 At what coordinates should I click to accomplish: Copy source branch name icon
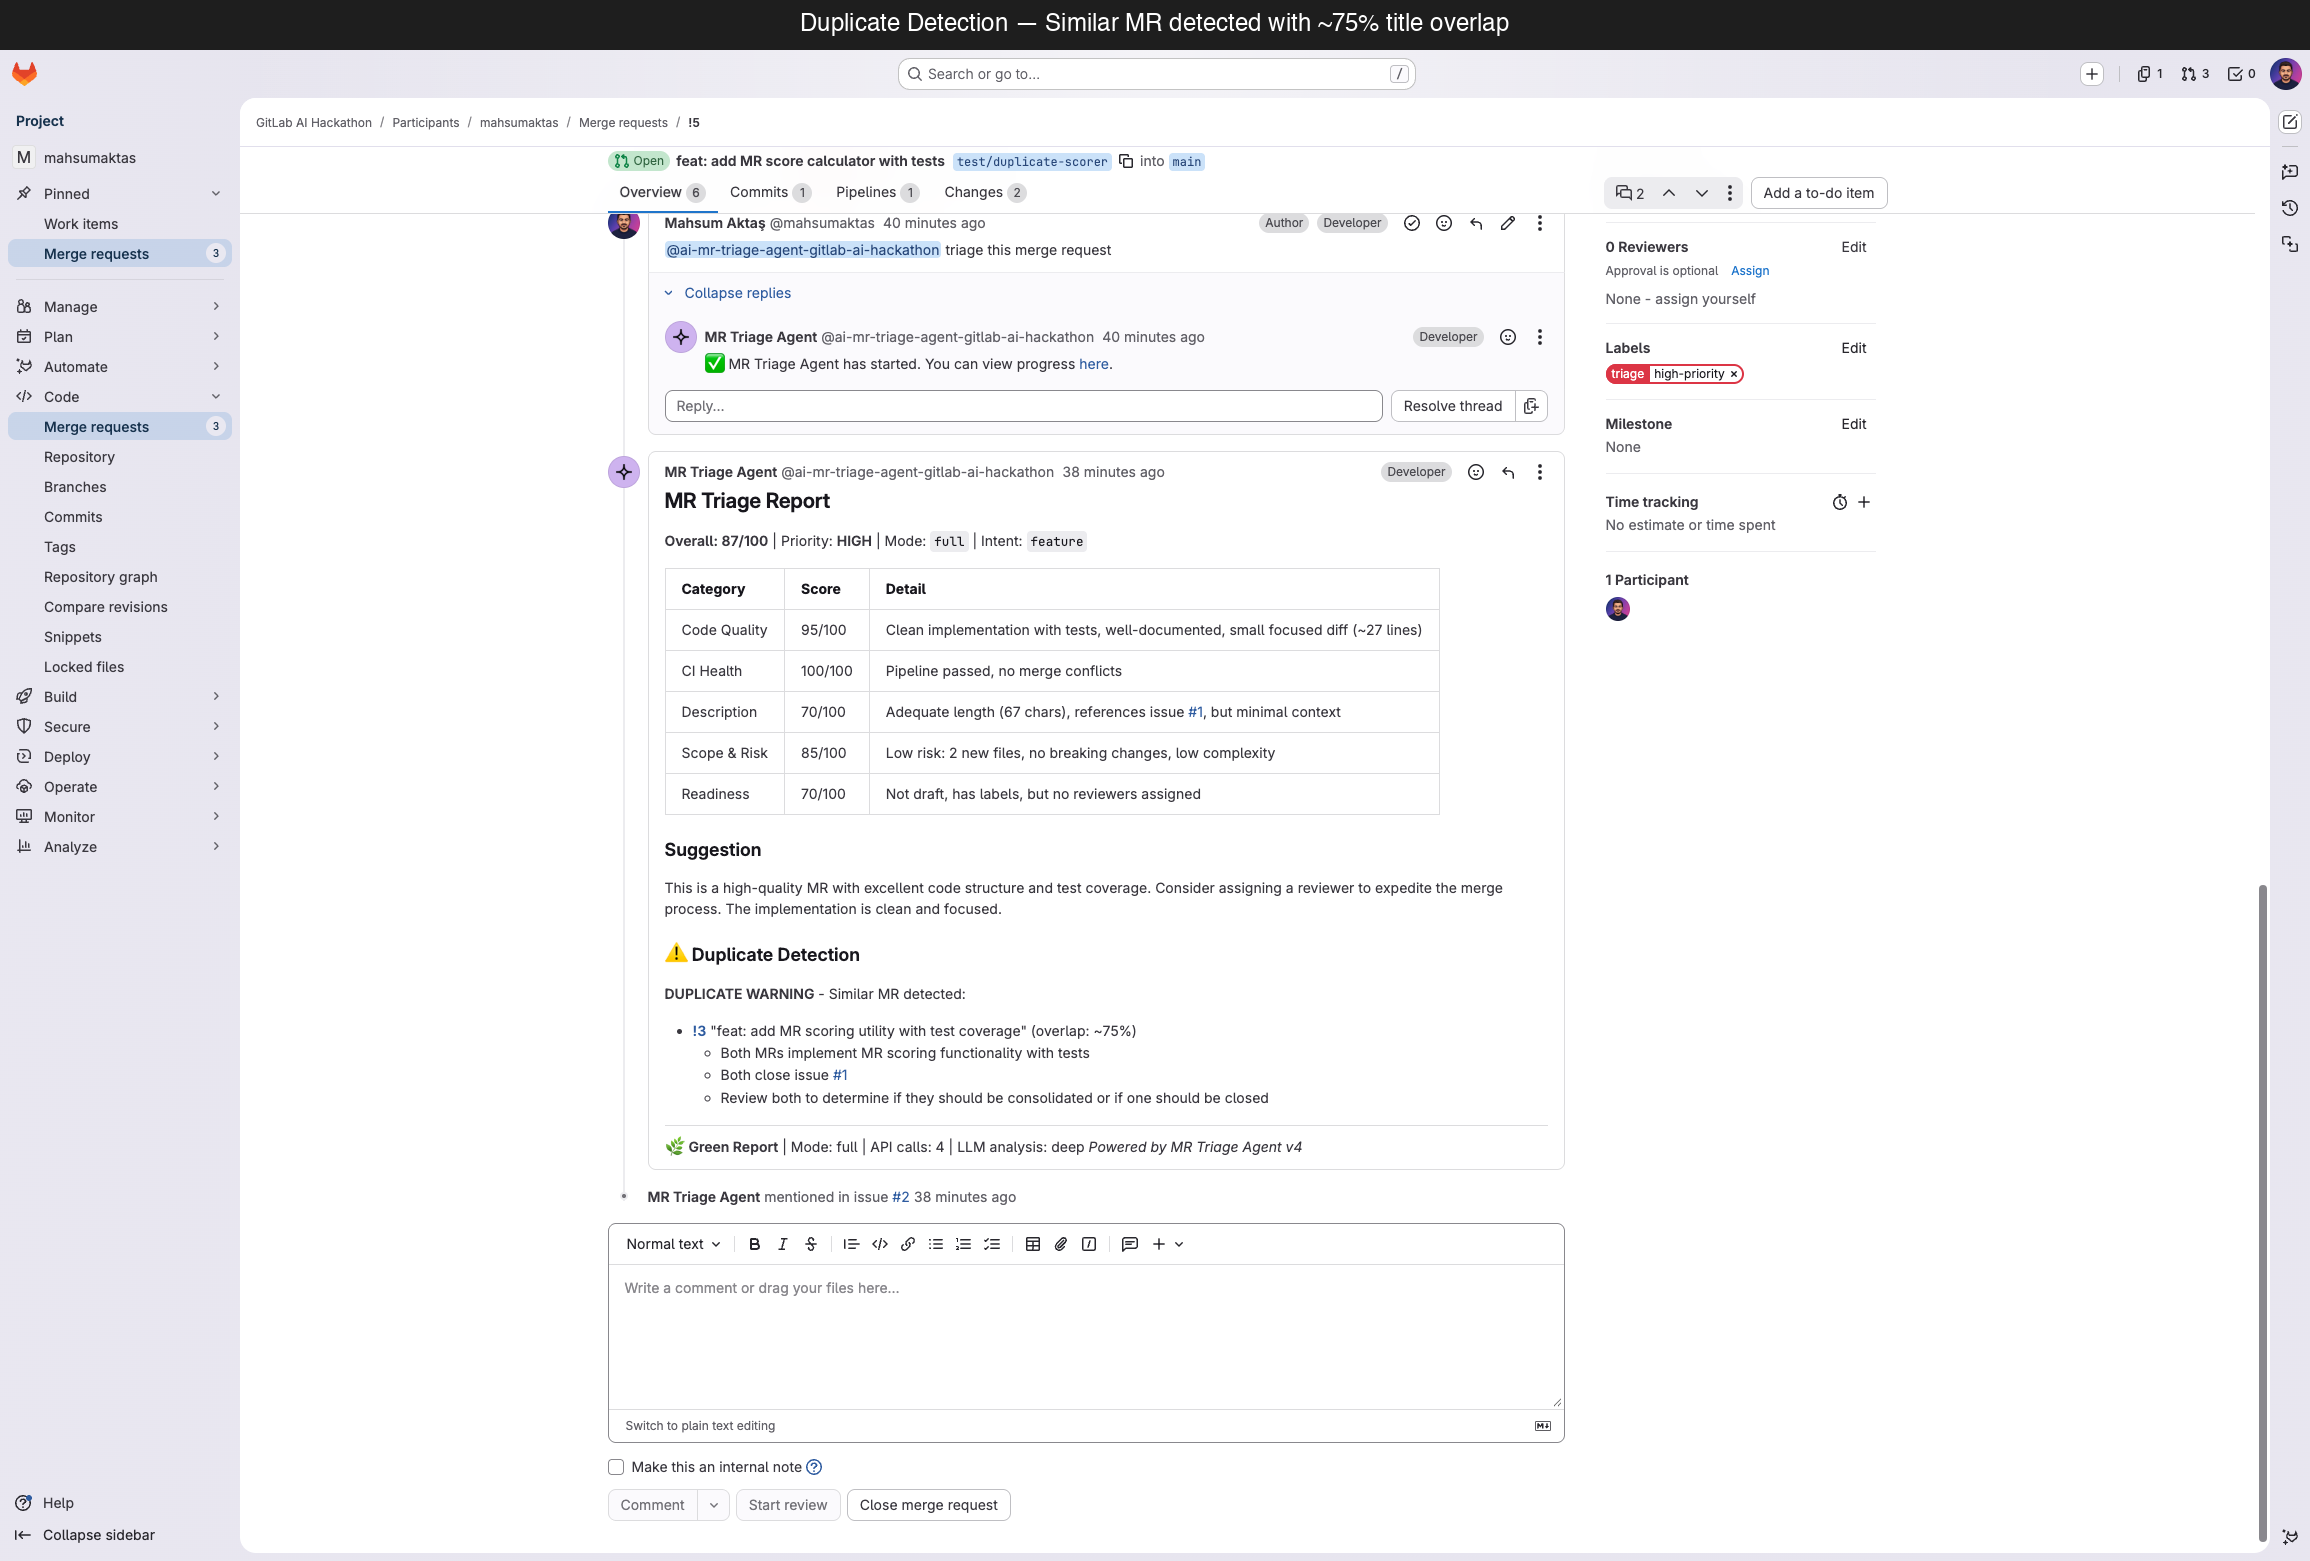coord(1126,161)
